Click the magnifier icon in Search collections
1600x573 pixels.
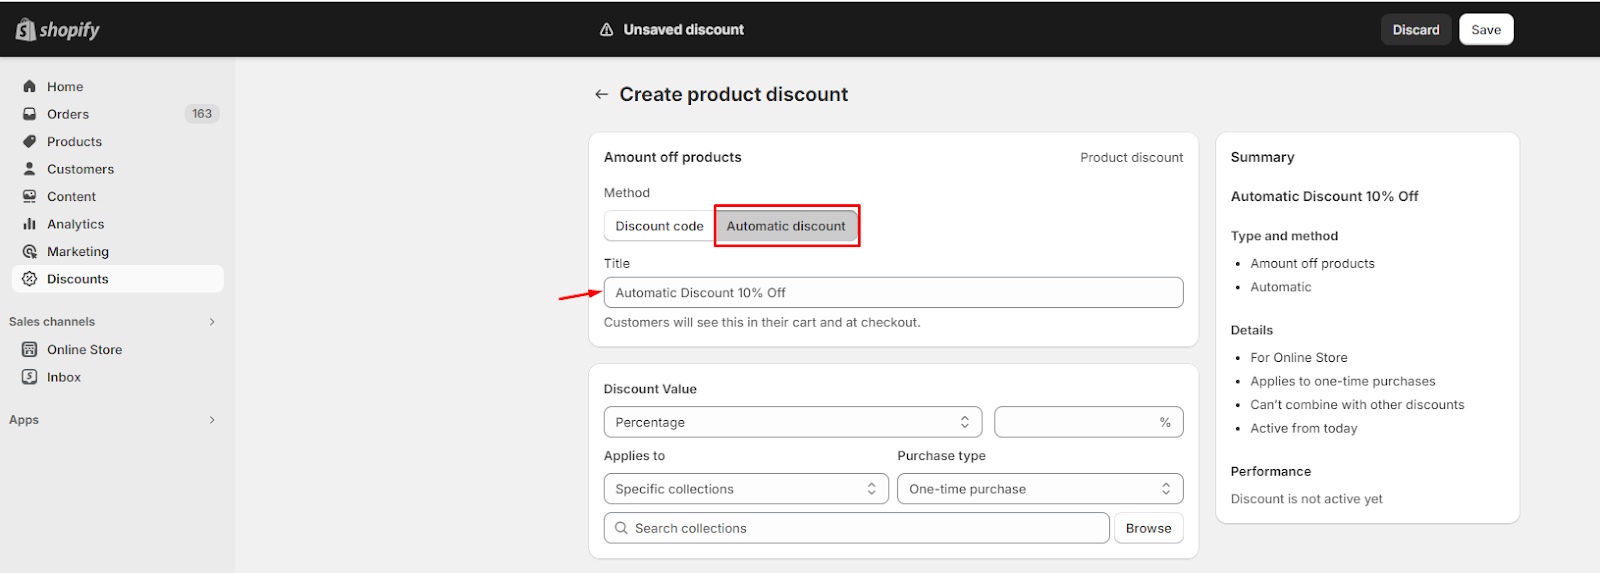pos(621,528)
